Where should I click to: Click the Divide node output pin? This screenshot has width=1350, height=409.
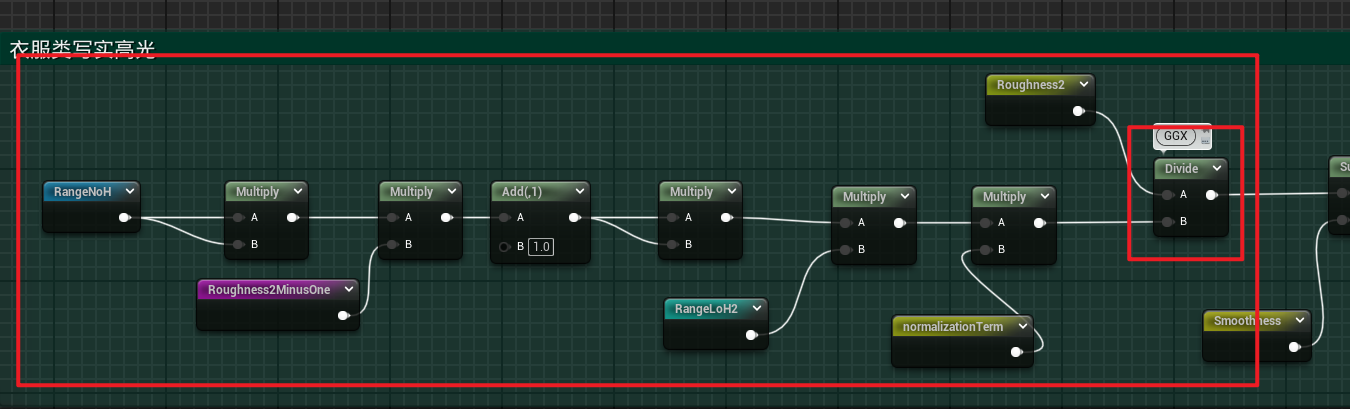(x=1211, y=195)
